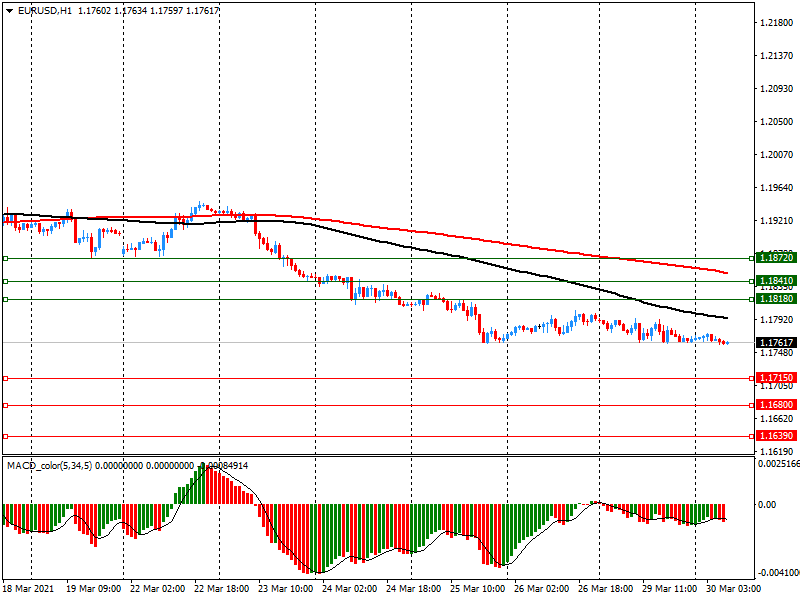Click the red 1.17150 price label
The image size is (800, 600).
tap(776, 378)
